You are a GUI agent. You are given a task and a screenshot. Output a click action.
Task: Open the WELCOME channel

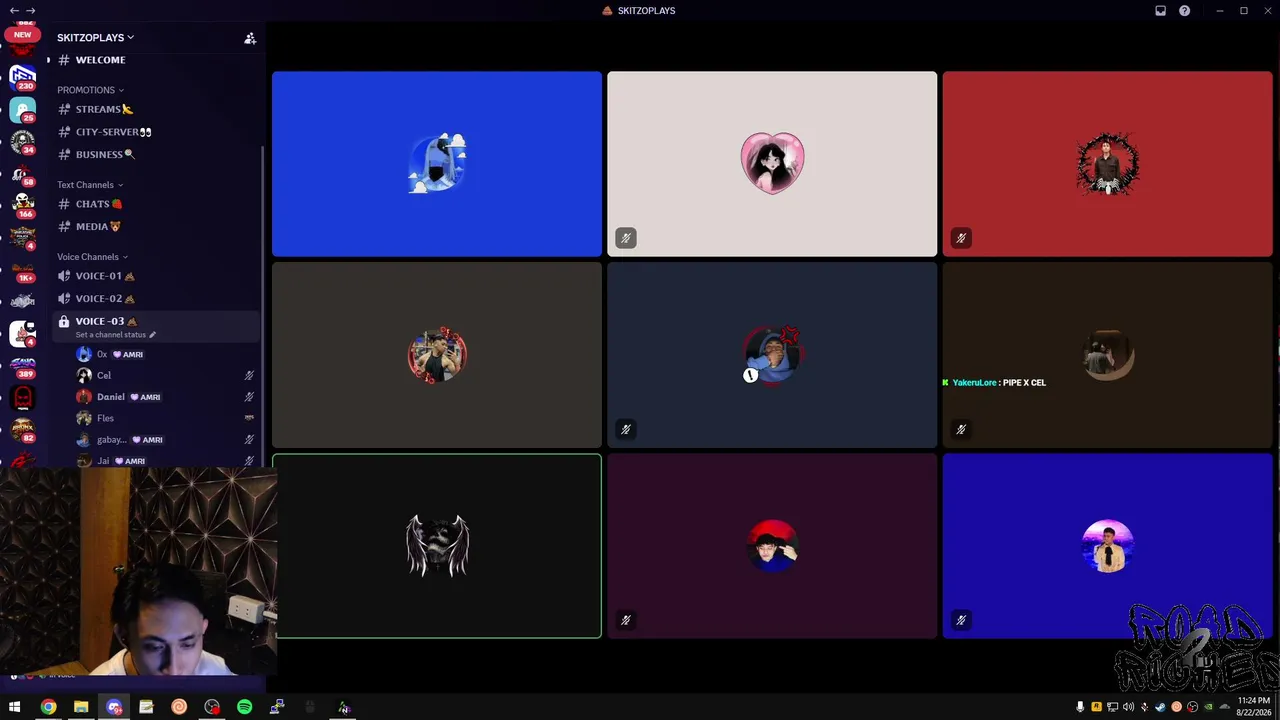click(156, 60)
